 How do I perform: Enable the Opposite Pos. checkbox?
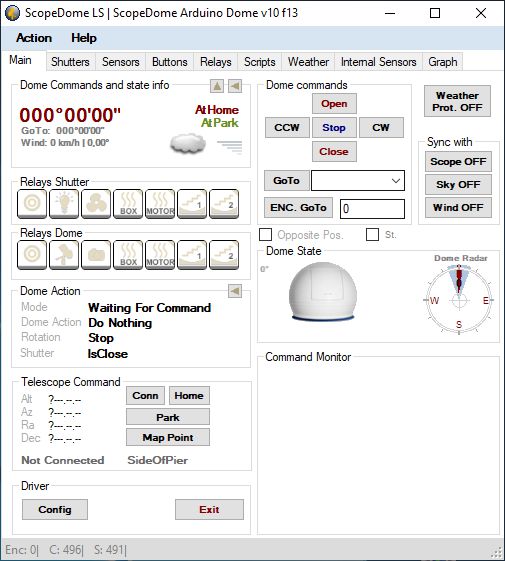pyautogui.click(x=266, y=235)
